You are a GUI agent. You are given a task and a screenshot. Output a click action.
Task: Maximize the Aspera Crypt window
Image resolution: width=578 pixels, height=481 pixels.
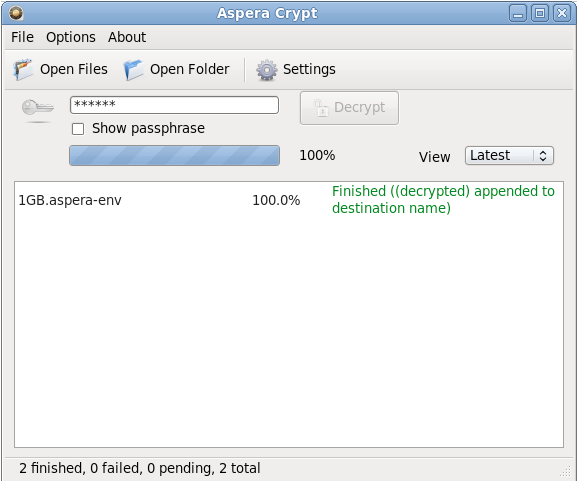pos(540,14)
